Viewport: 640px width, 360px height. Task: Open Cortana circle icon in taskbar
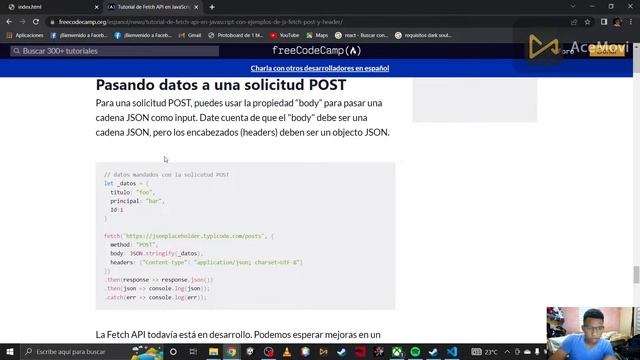point(173,351)
